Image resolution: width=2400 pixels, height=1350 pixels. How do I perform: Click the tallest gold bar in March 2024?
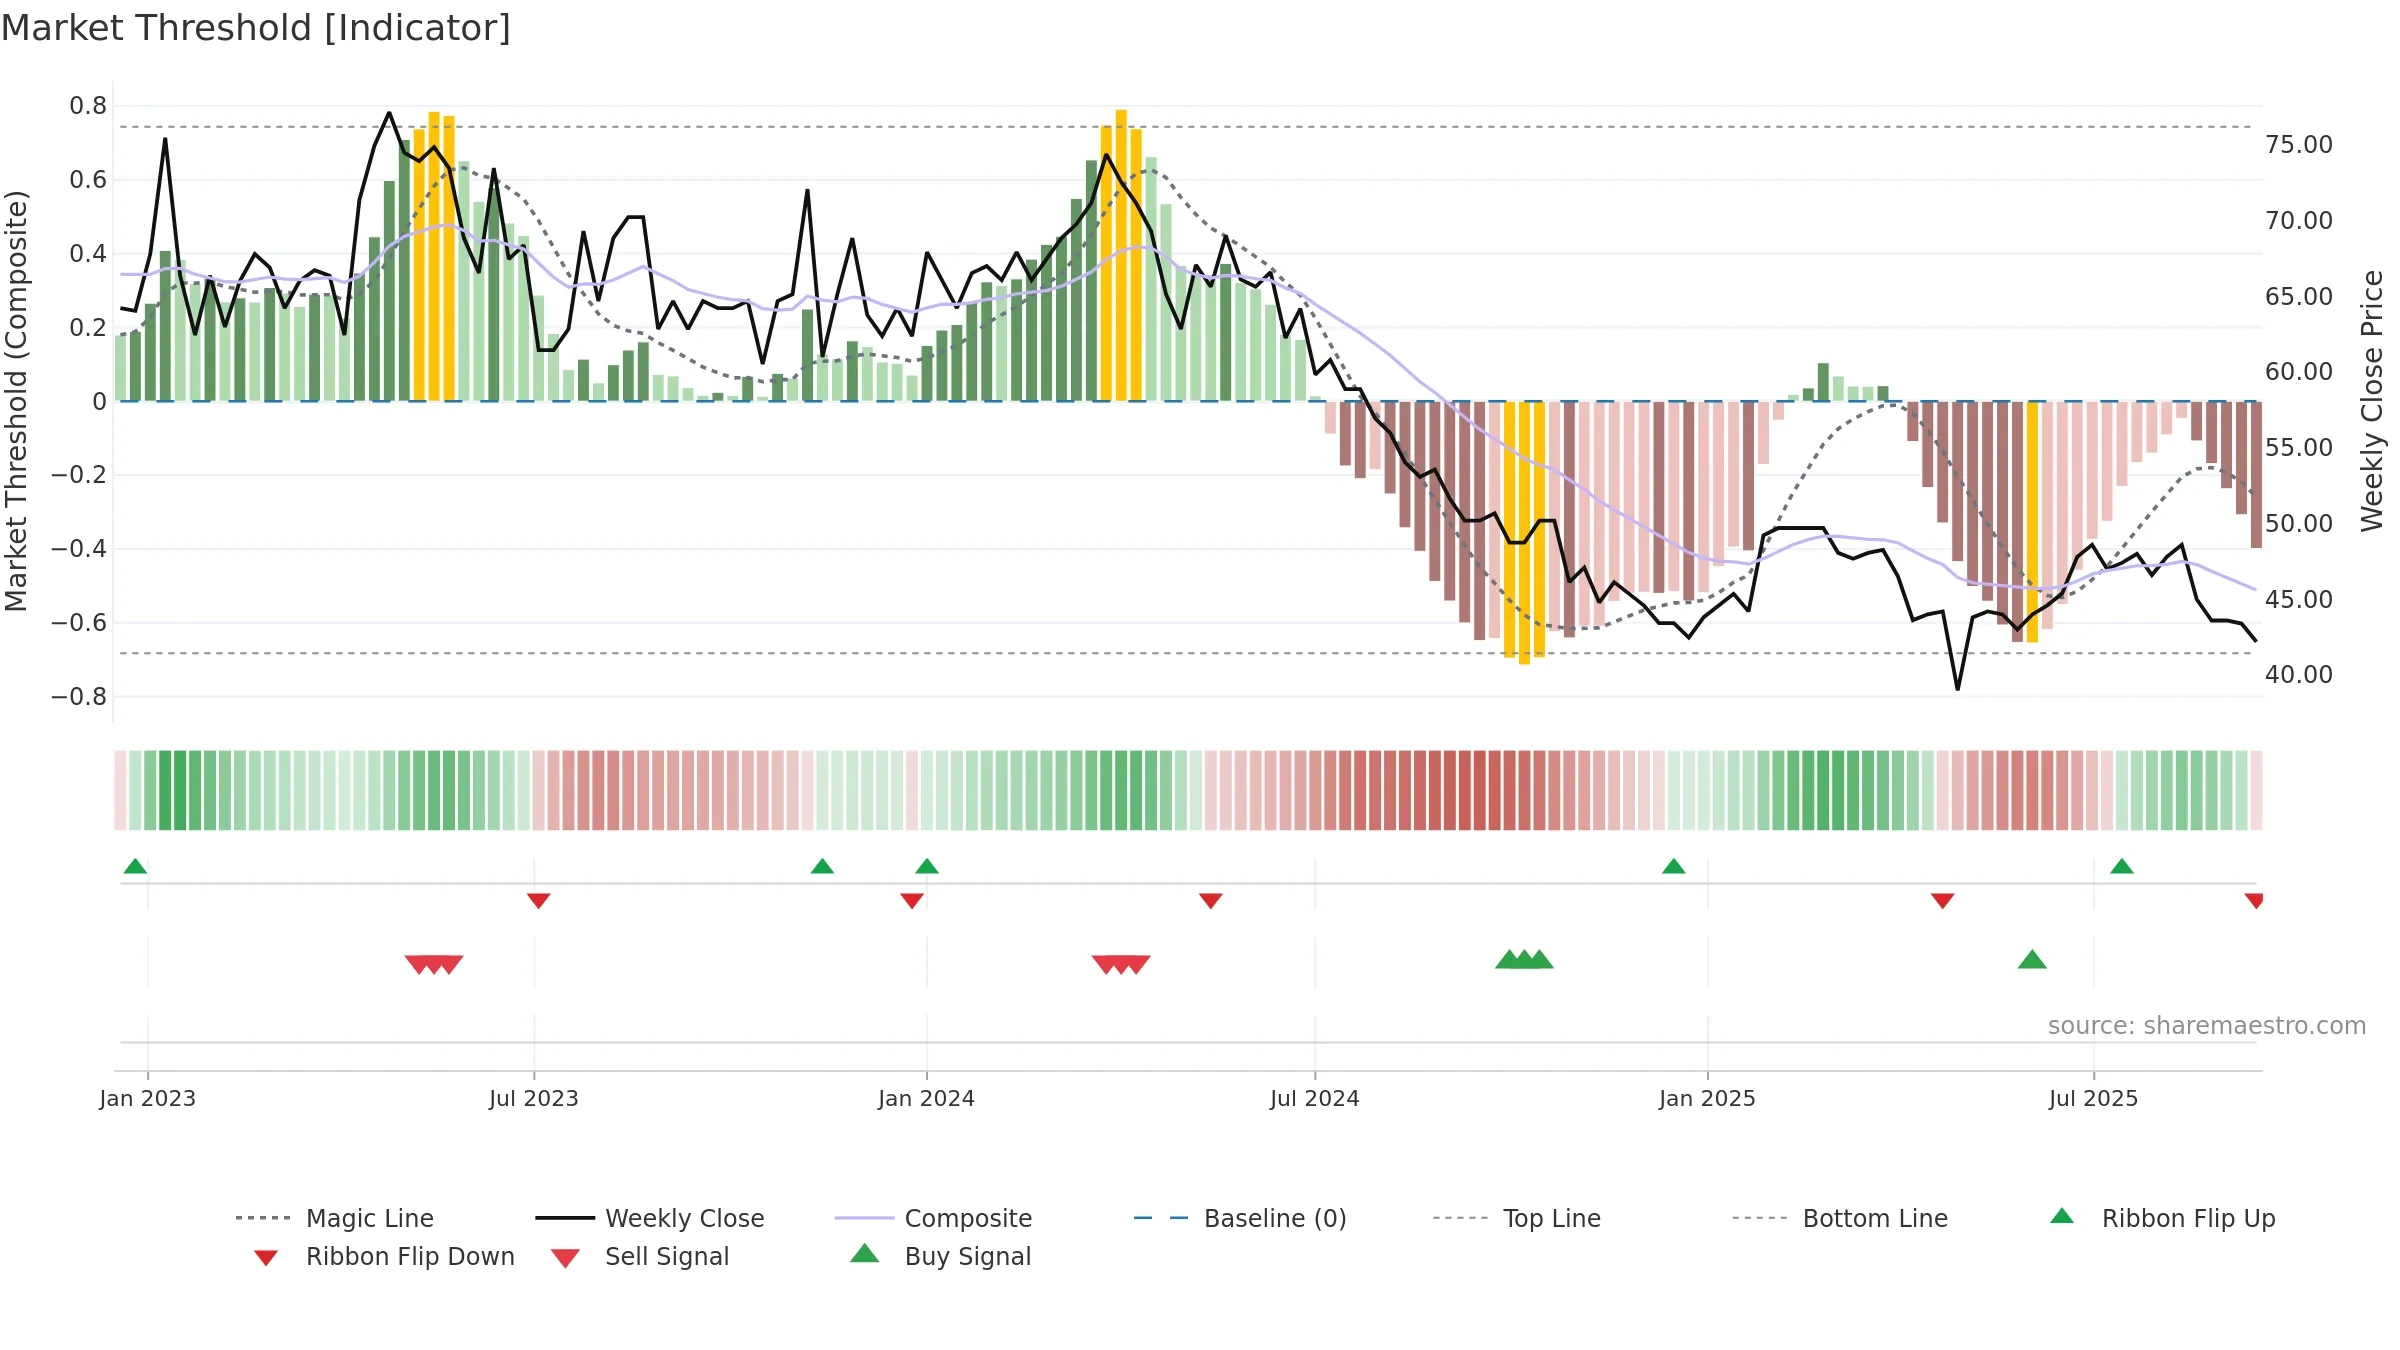1121,255
